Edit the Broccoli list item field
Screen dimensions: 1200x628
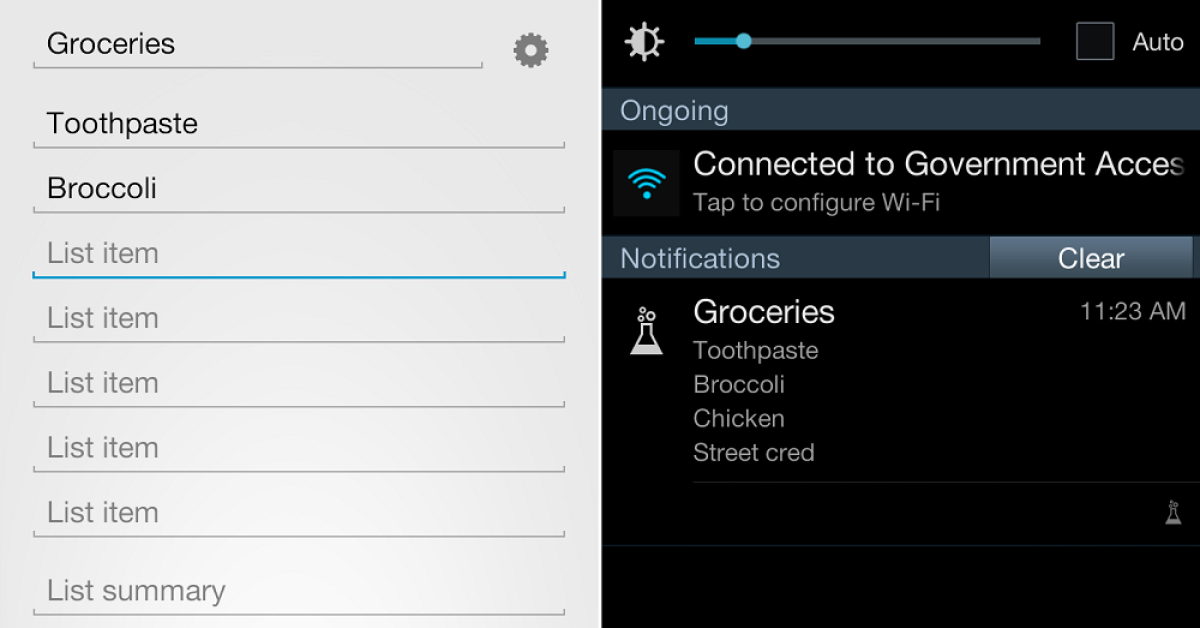[298, 189]
